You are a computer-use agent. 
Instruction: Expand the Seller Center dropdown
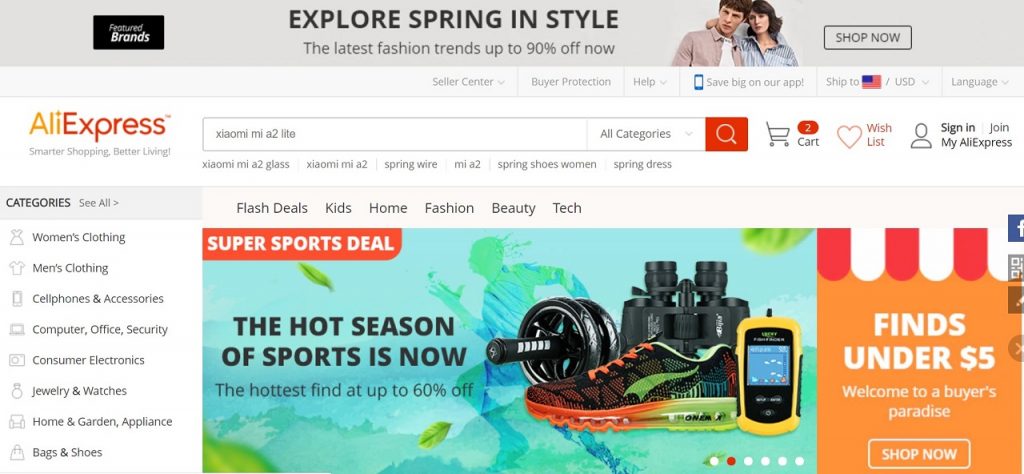pyautogui.click(x=468, y=82)
